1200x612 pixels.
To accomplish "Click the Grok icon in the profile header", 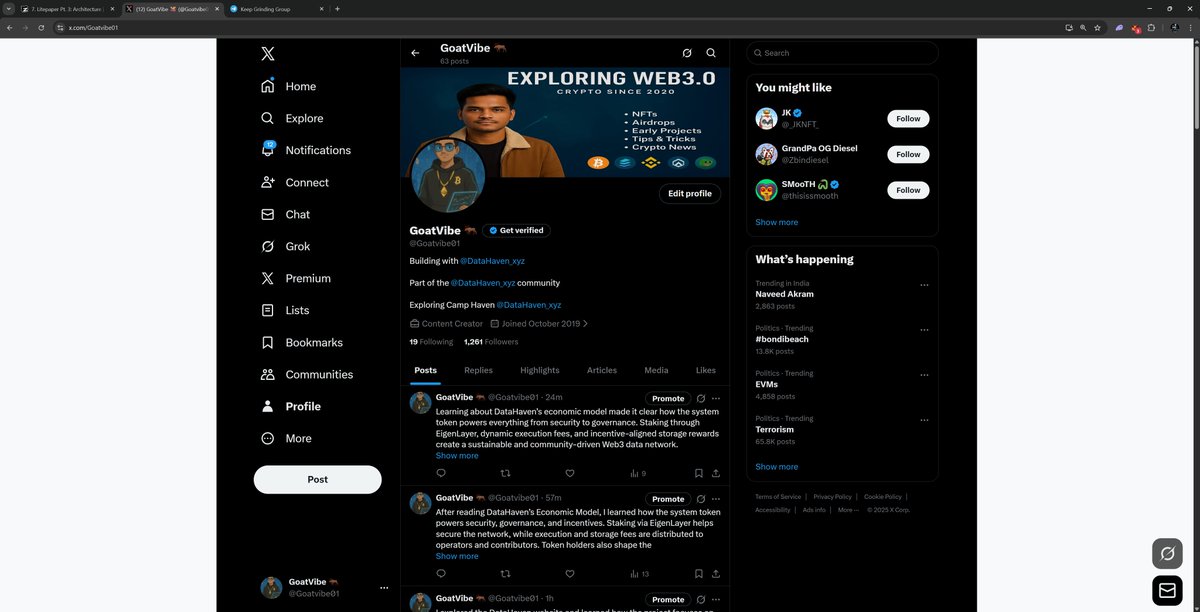I will pyautogui.click(x=687, y=53).
